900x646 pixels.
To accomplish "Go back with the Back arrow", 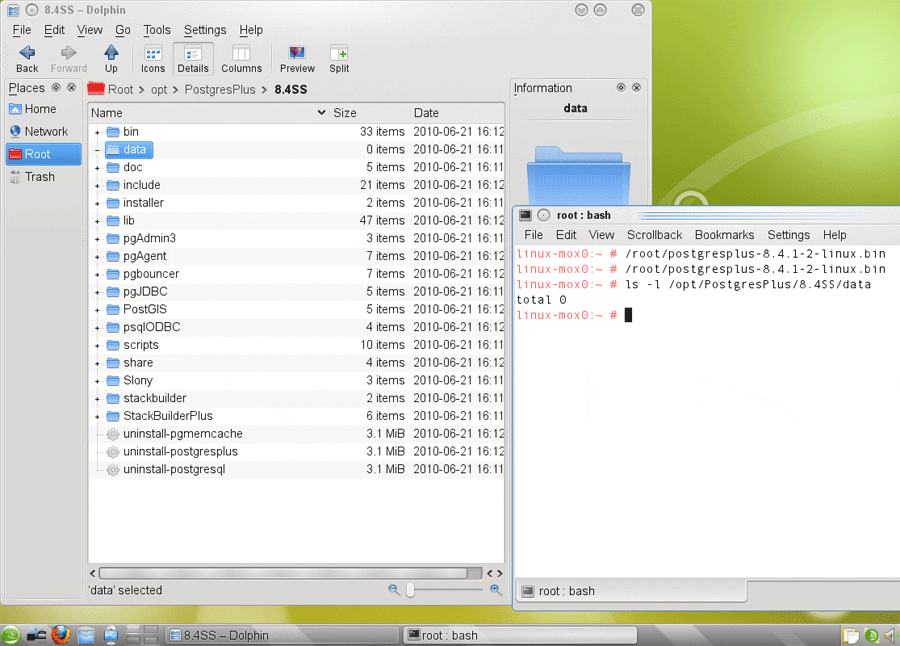I will pos(27,59).
